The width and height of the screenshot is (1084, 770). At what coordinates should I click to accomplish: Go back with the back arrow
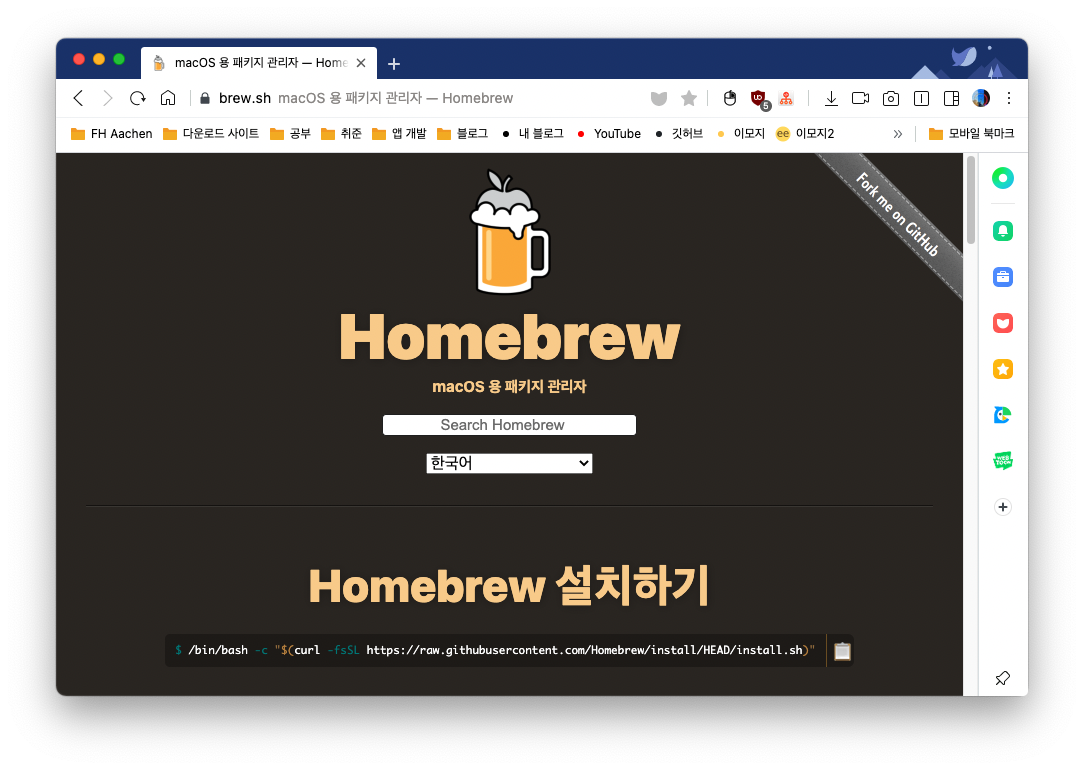[79, 98]
